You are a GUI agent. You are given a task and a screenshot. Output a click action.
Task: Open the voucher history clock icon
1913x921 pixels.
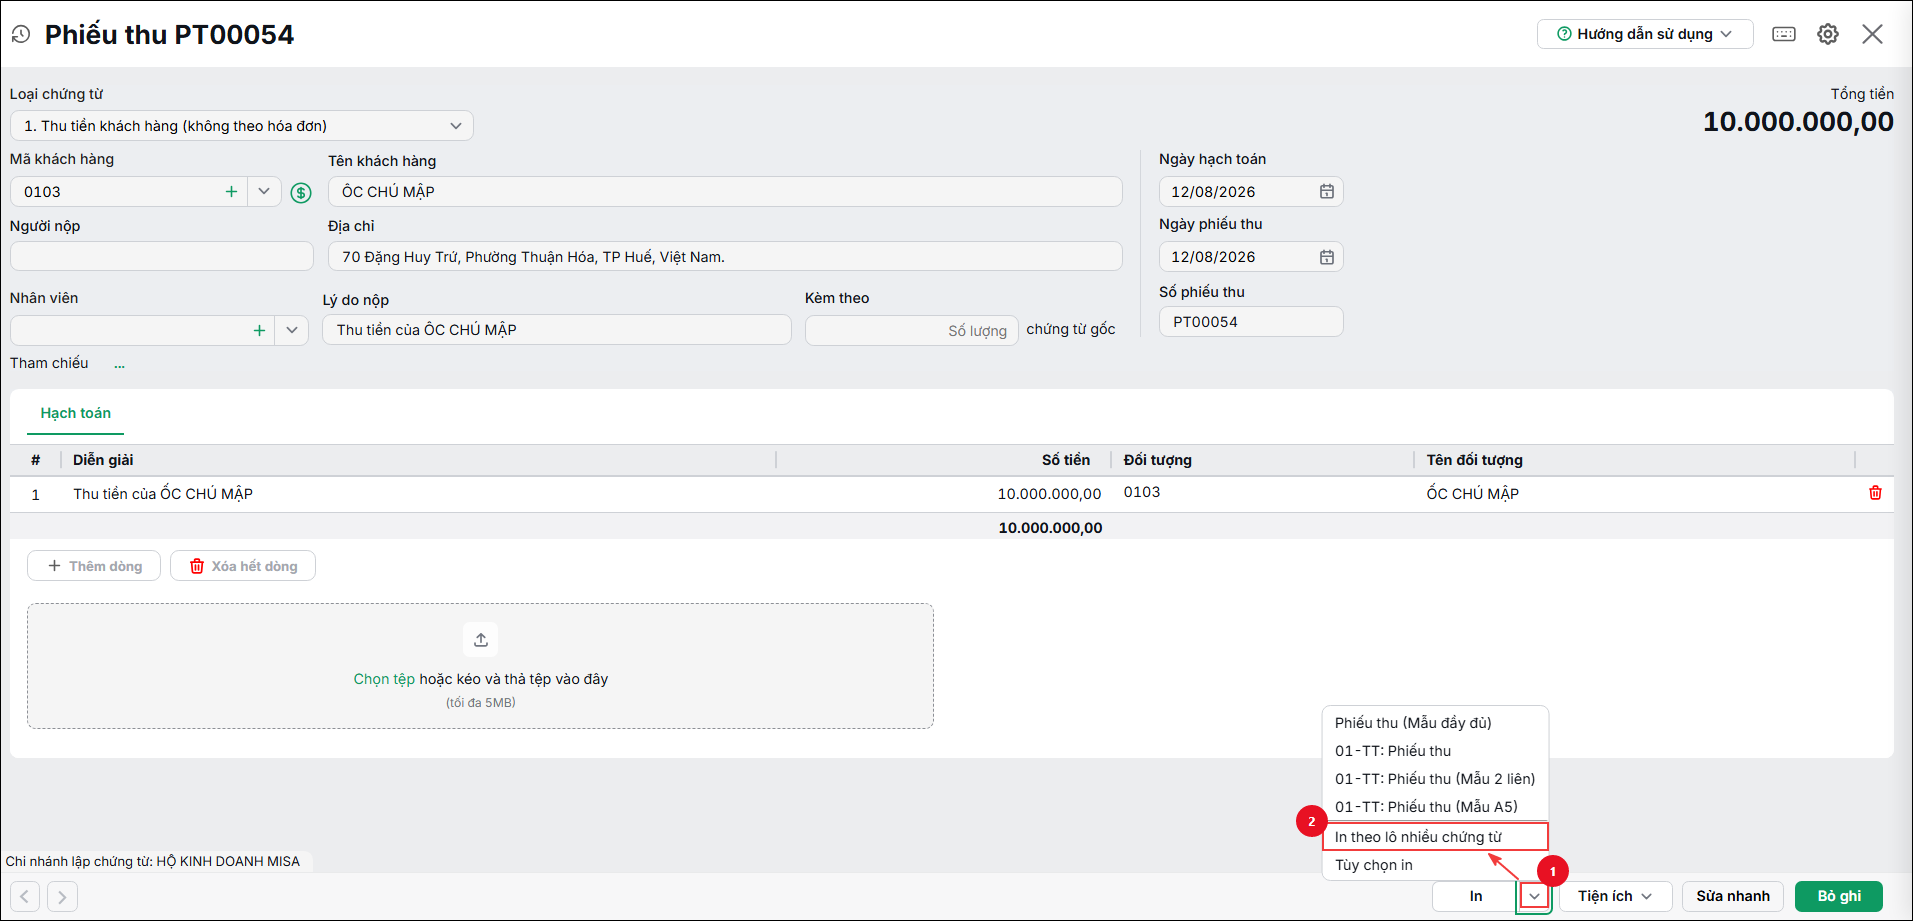click(21, 34)
